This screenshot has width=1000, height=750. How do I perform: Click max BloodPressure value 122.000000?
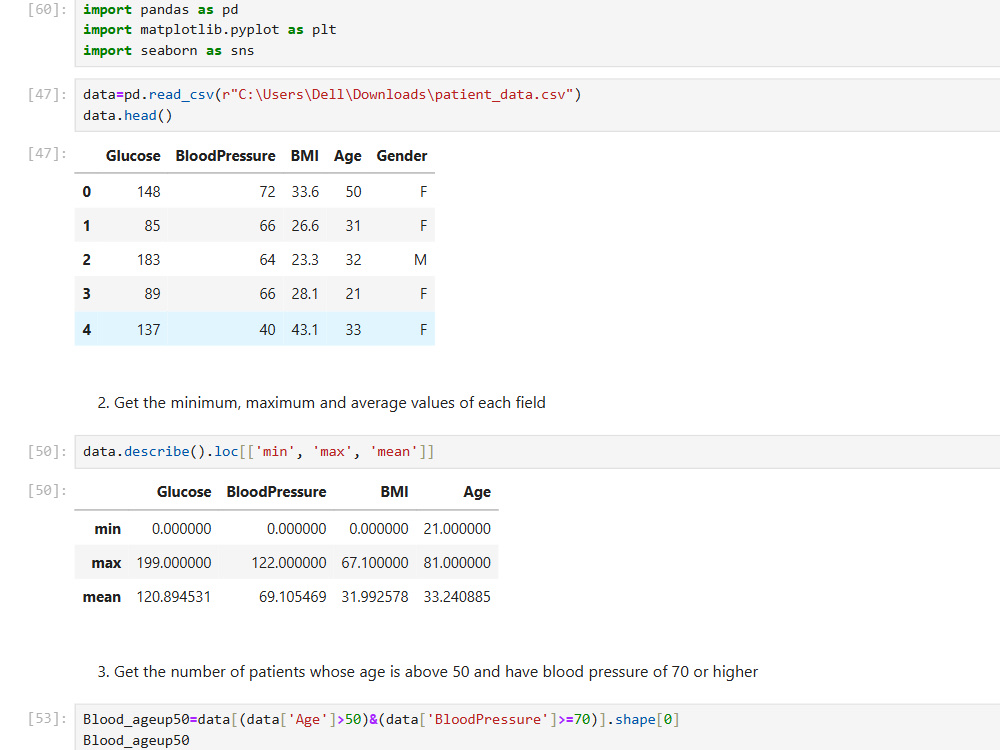click(x=289, y=563)
